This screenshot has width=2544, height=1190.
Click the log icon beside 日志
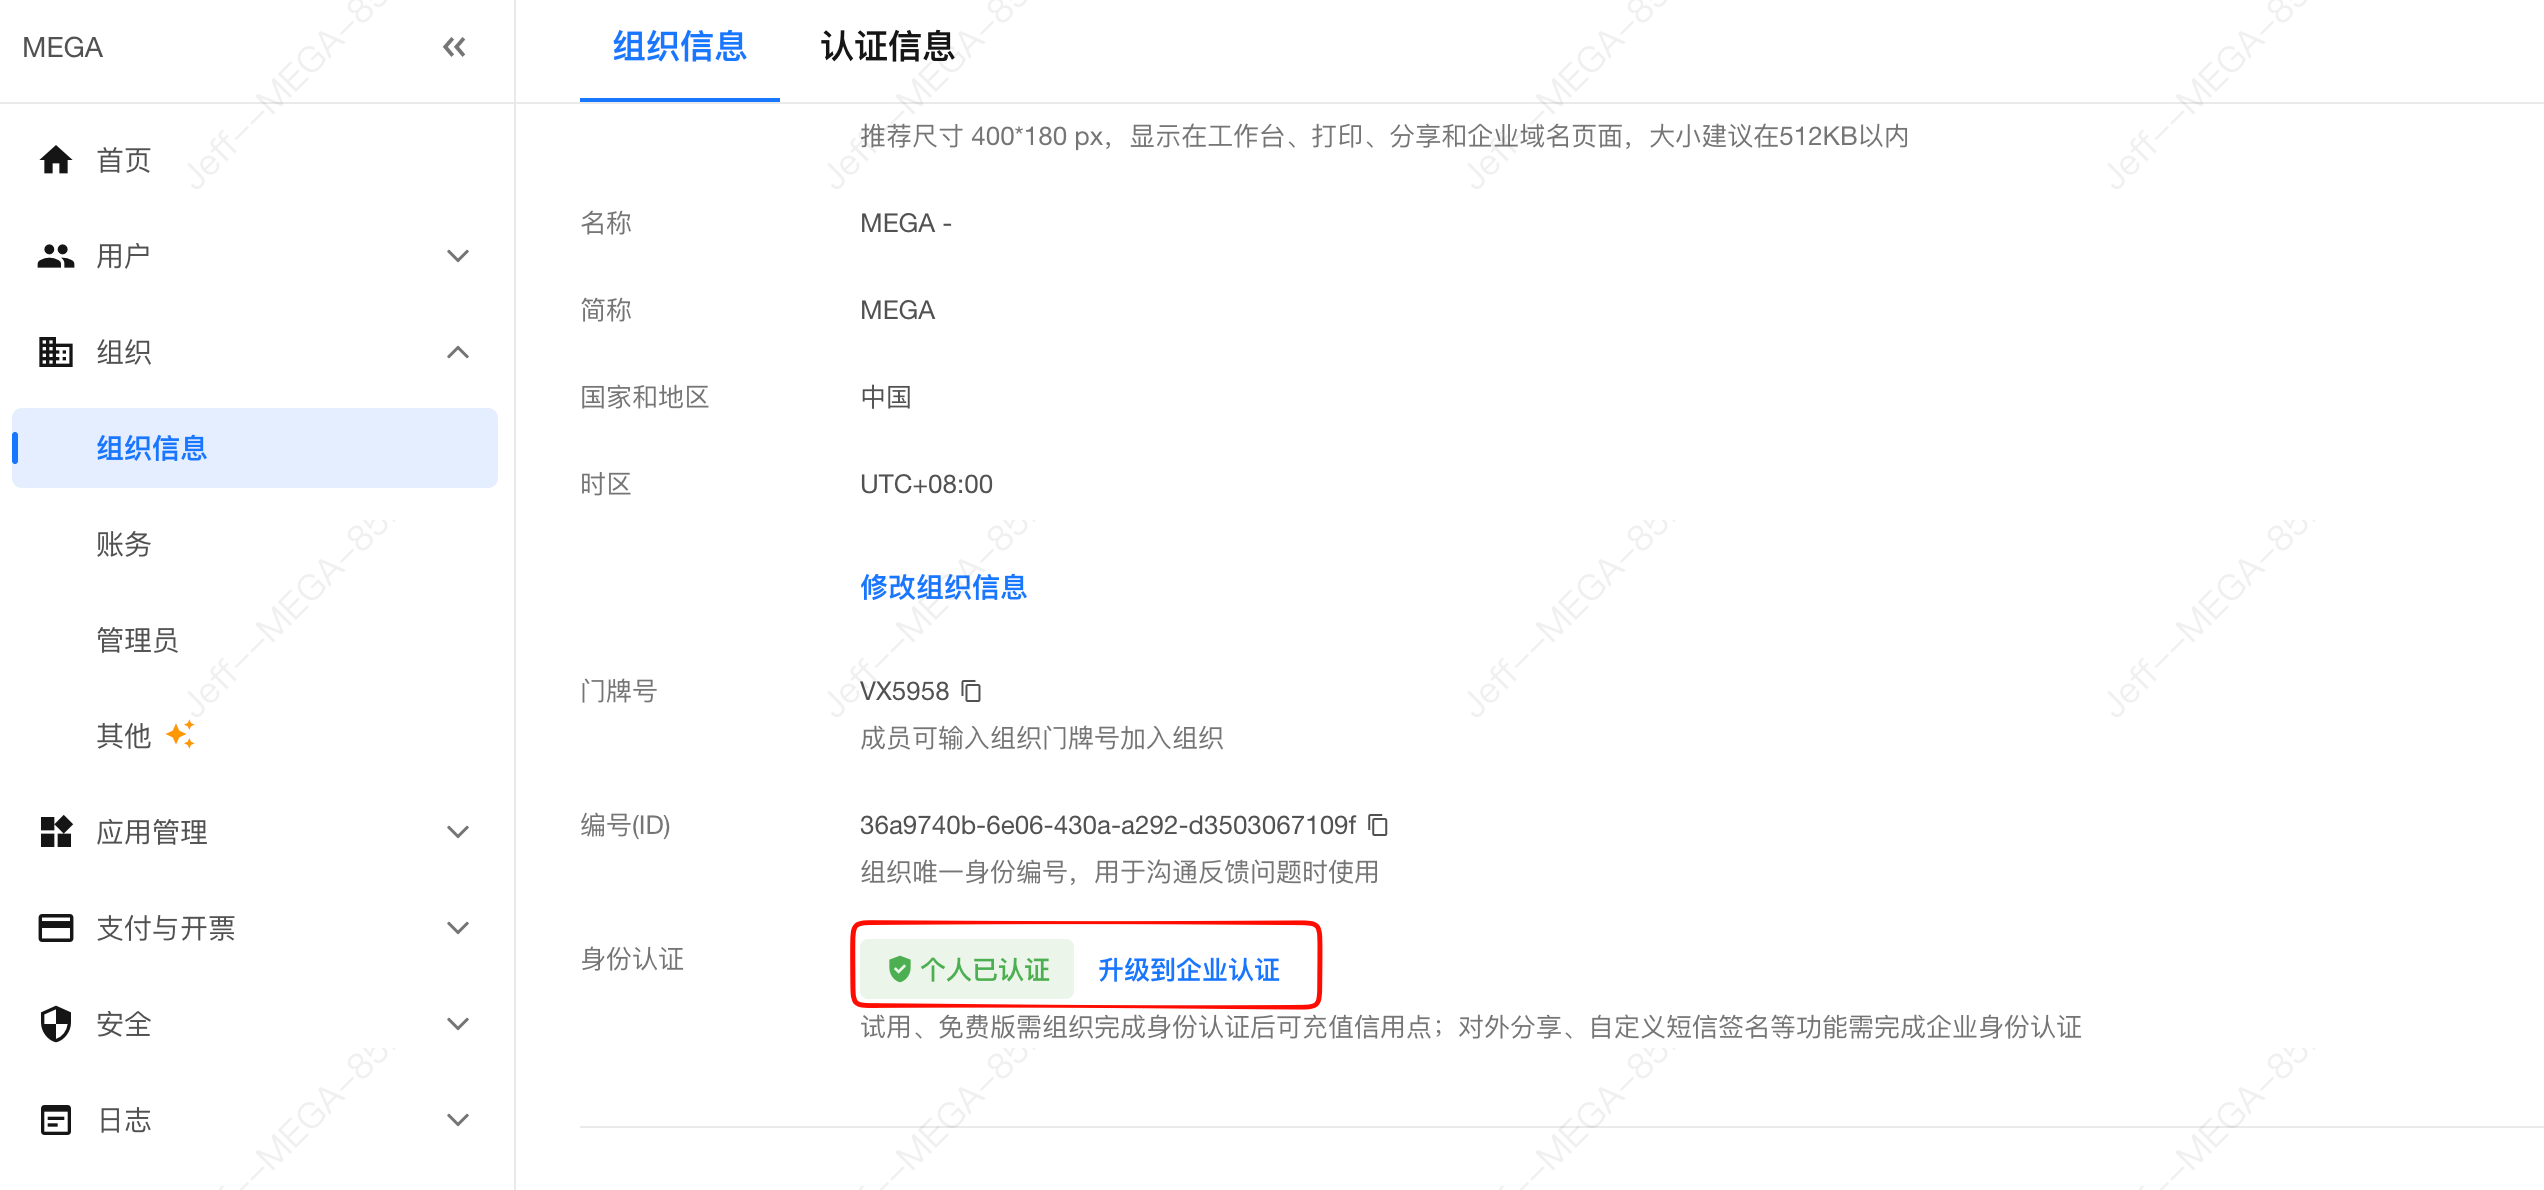tap(56, 1120)
